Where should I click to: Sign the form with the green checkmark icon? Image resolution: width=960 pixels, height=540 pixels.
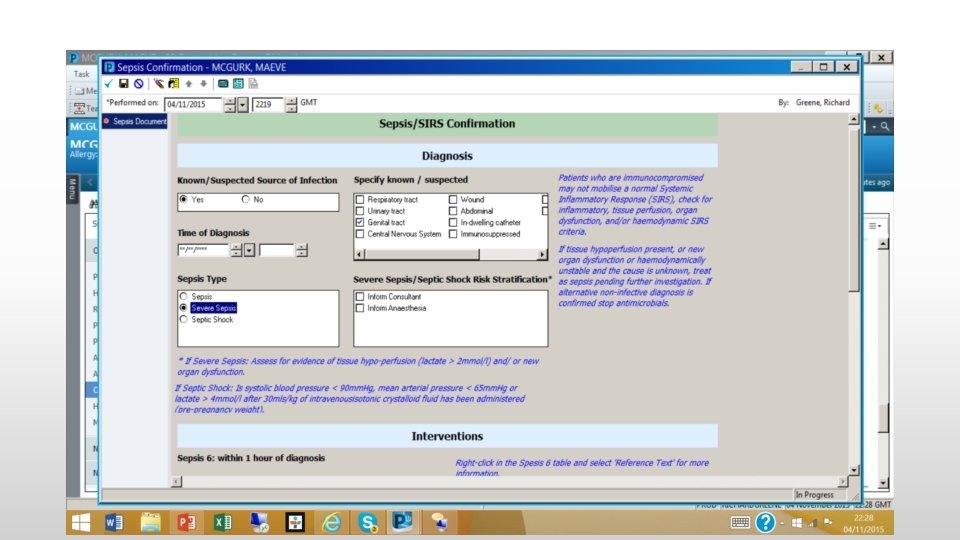coord(109,84)
